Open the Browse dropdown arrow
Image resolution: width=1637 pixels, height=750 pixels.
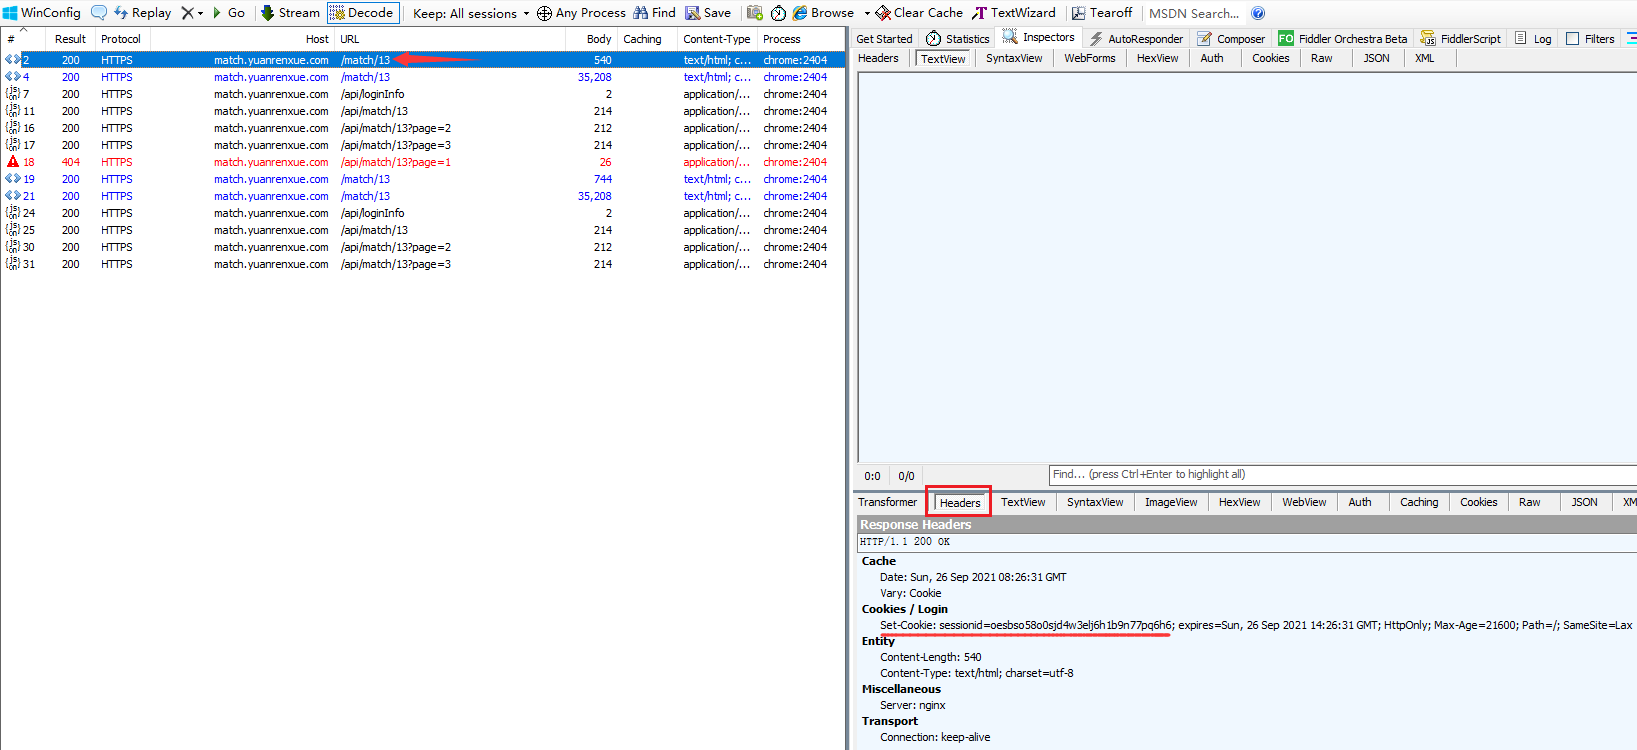867,13
